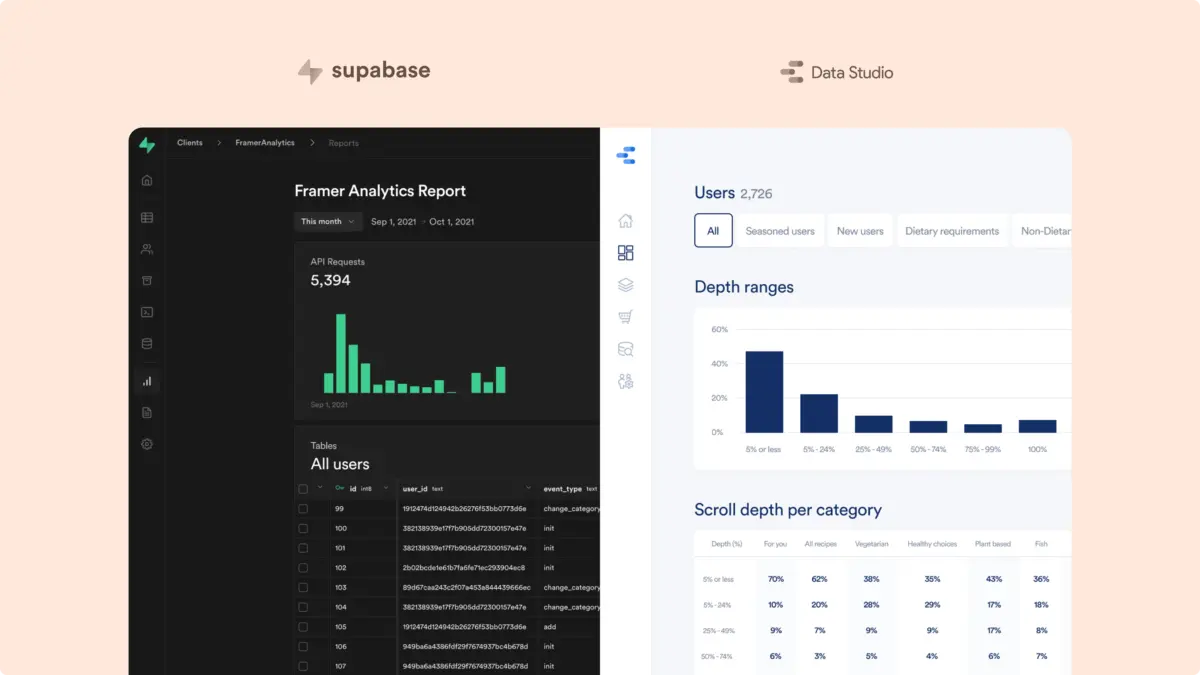The image size is (1200, 675).
Task: Open the Settings gear in the Supabase sidebar
Action: coord(147,444)
